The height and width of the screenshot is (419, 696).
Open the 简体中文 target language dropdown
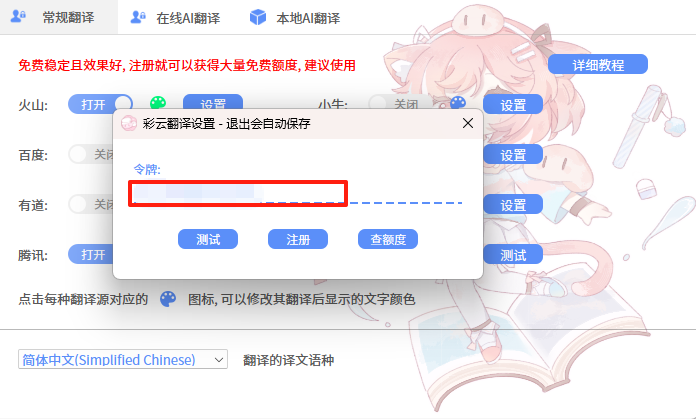click(123, 360)
